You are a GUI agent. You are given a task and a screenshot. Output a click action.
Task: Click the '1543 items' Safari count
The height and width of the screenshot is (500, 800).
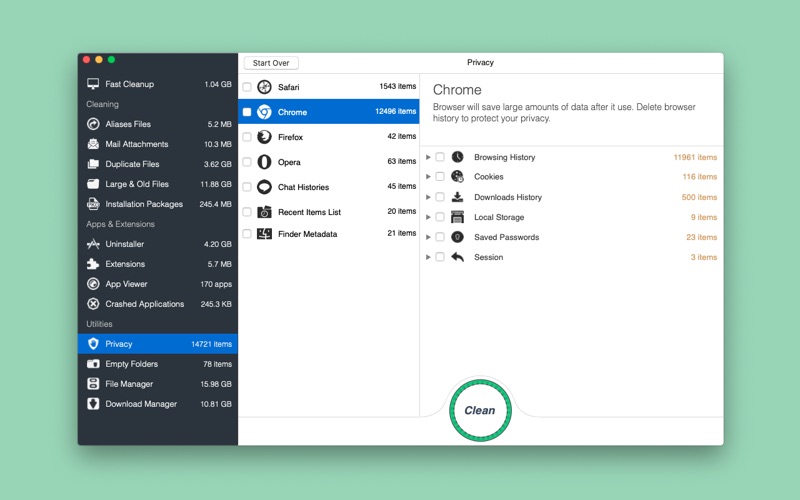[x=397, y=86]
